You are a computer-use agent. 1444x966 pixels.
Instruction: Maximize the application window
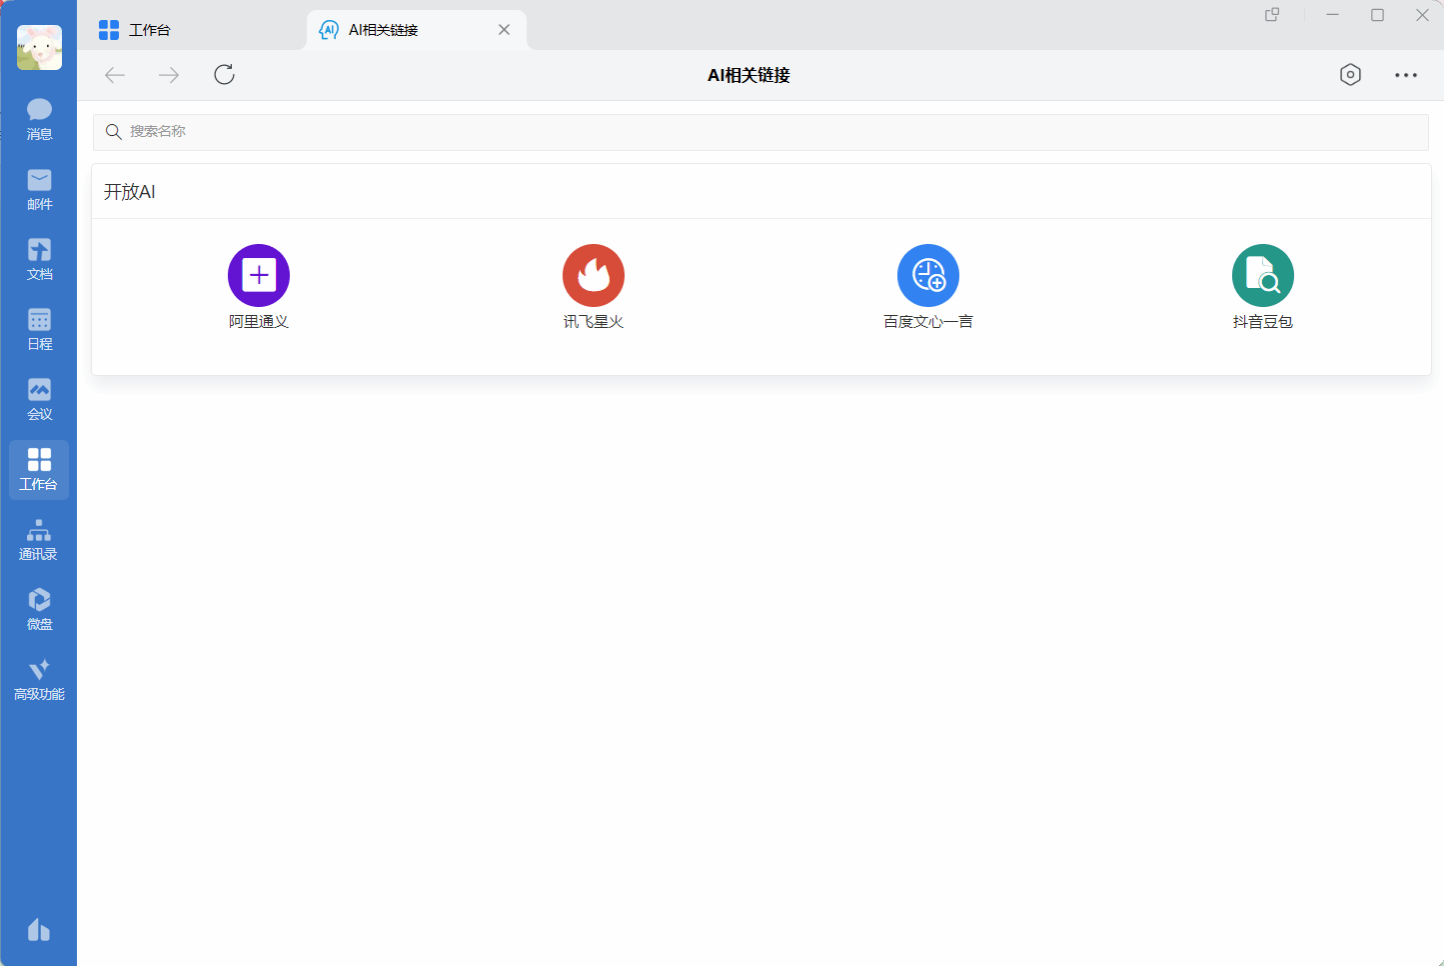pos(1377,15)
